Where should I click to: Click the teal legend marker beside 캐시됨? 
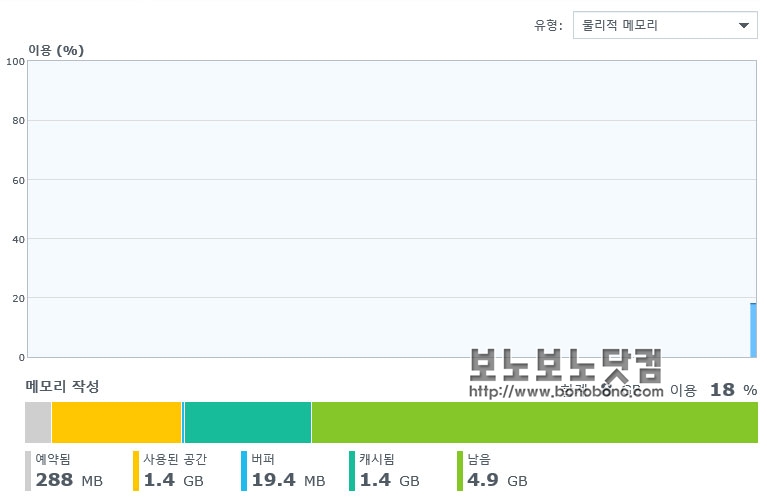click(x=352, y=471)
